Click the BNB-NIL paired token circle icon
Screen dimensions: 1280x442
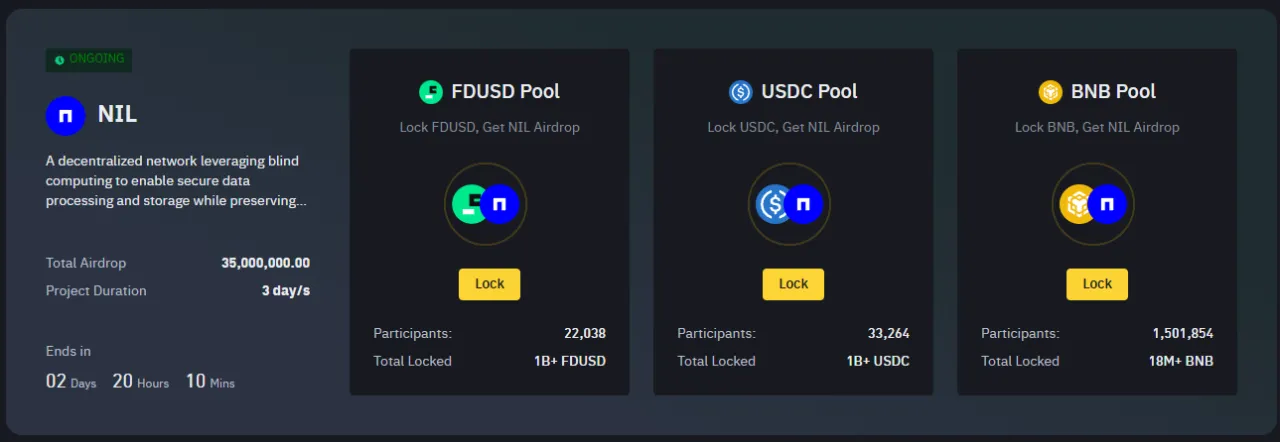(x=1094, y=204)
